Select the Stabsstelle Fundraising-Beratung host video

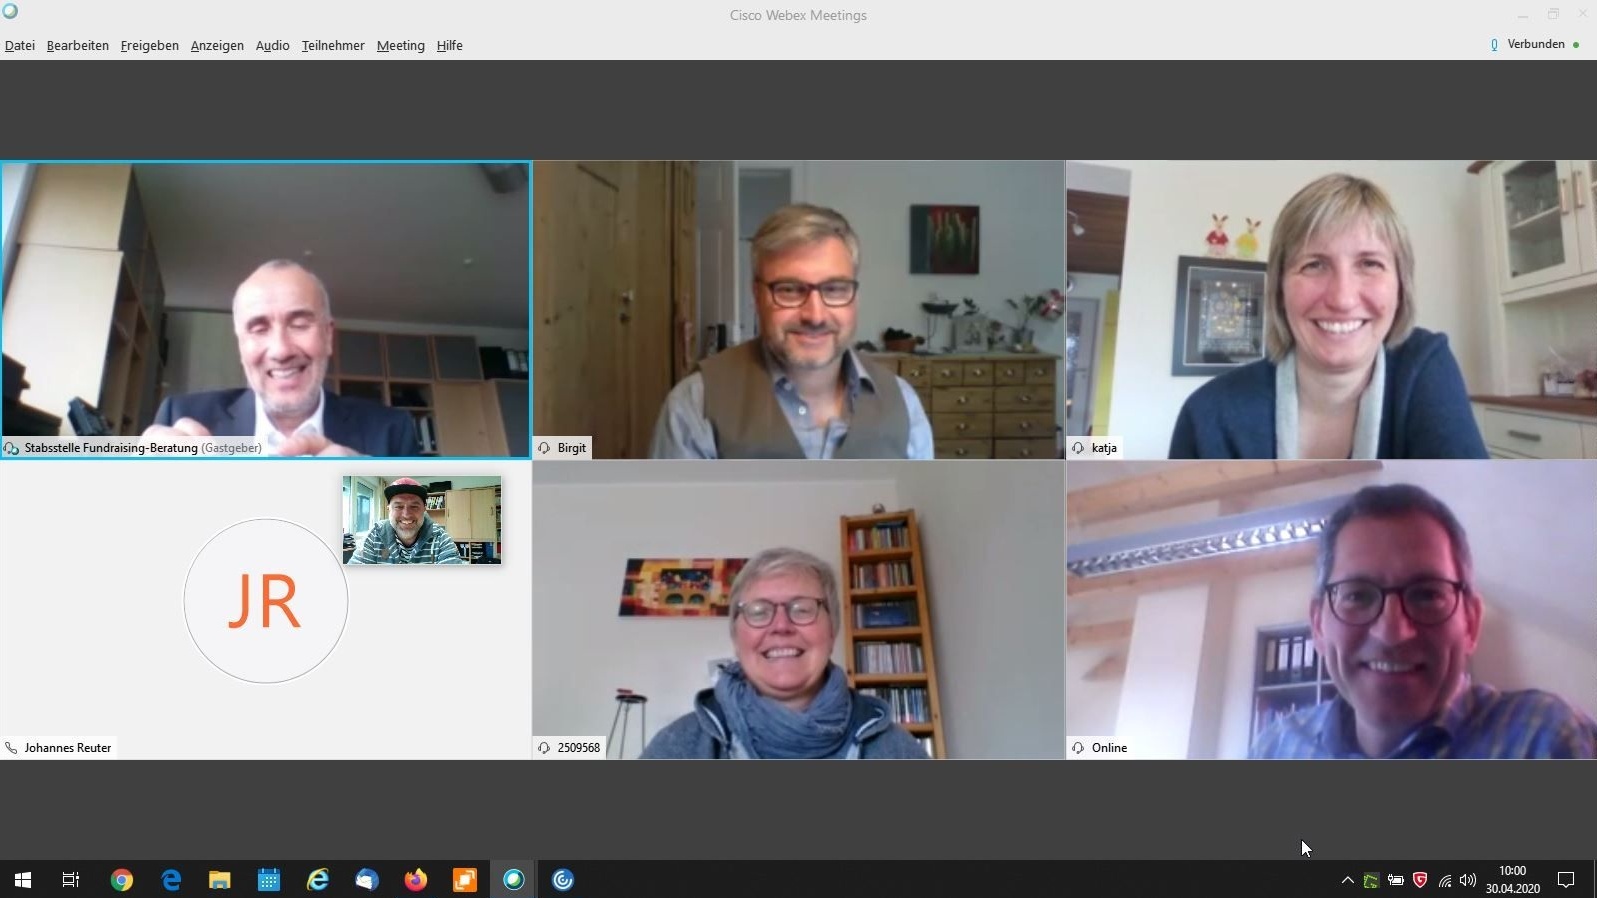[x=266, y=308]
